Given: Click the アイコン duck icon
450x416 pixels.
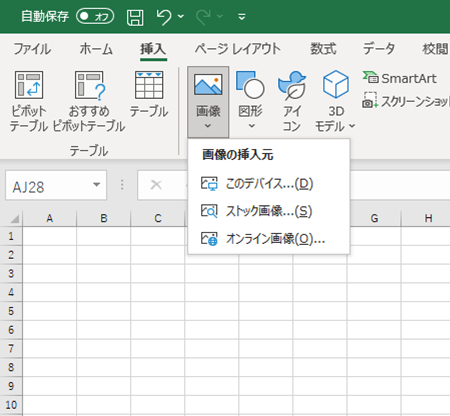Looking at the screenshot, I should (x=292, y=85).
